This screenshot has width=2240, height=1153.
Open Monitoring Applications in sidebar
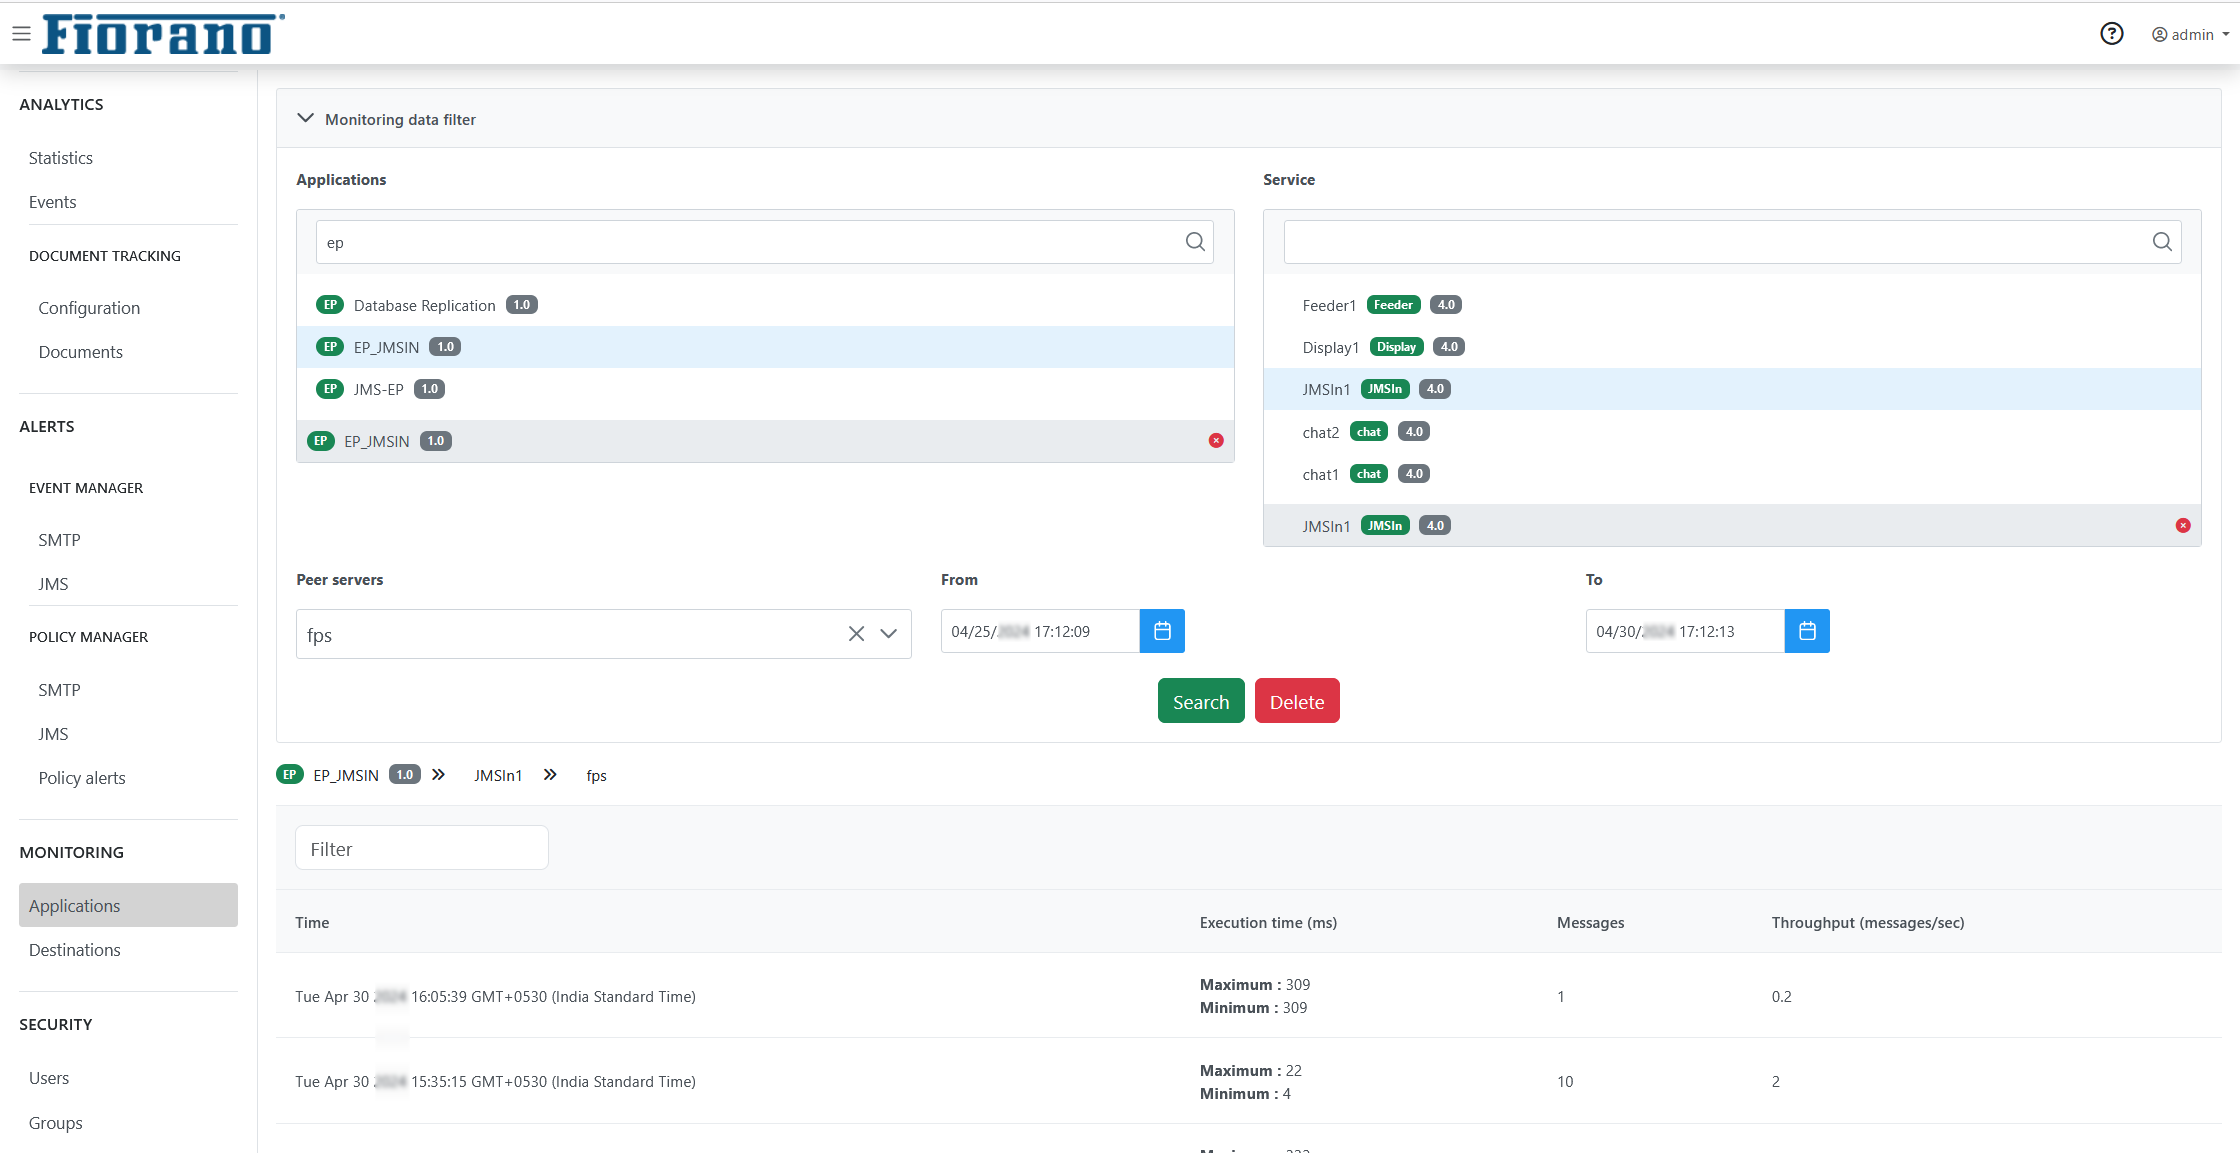coord(128,905)
